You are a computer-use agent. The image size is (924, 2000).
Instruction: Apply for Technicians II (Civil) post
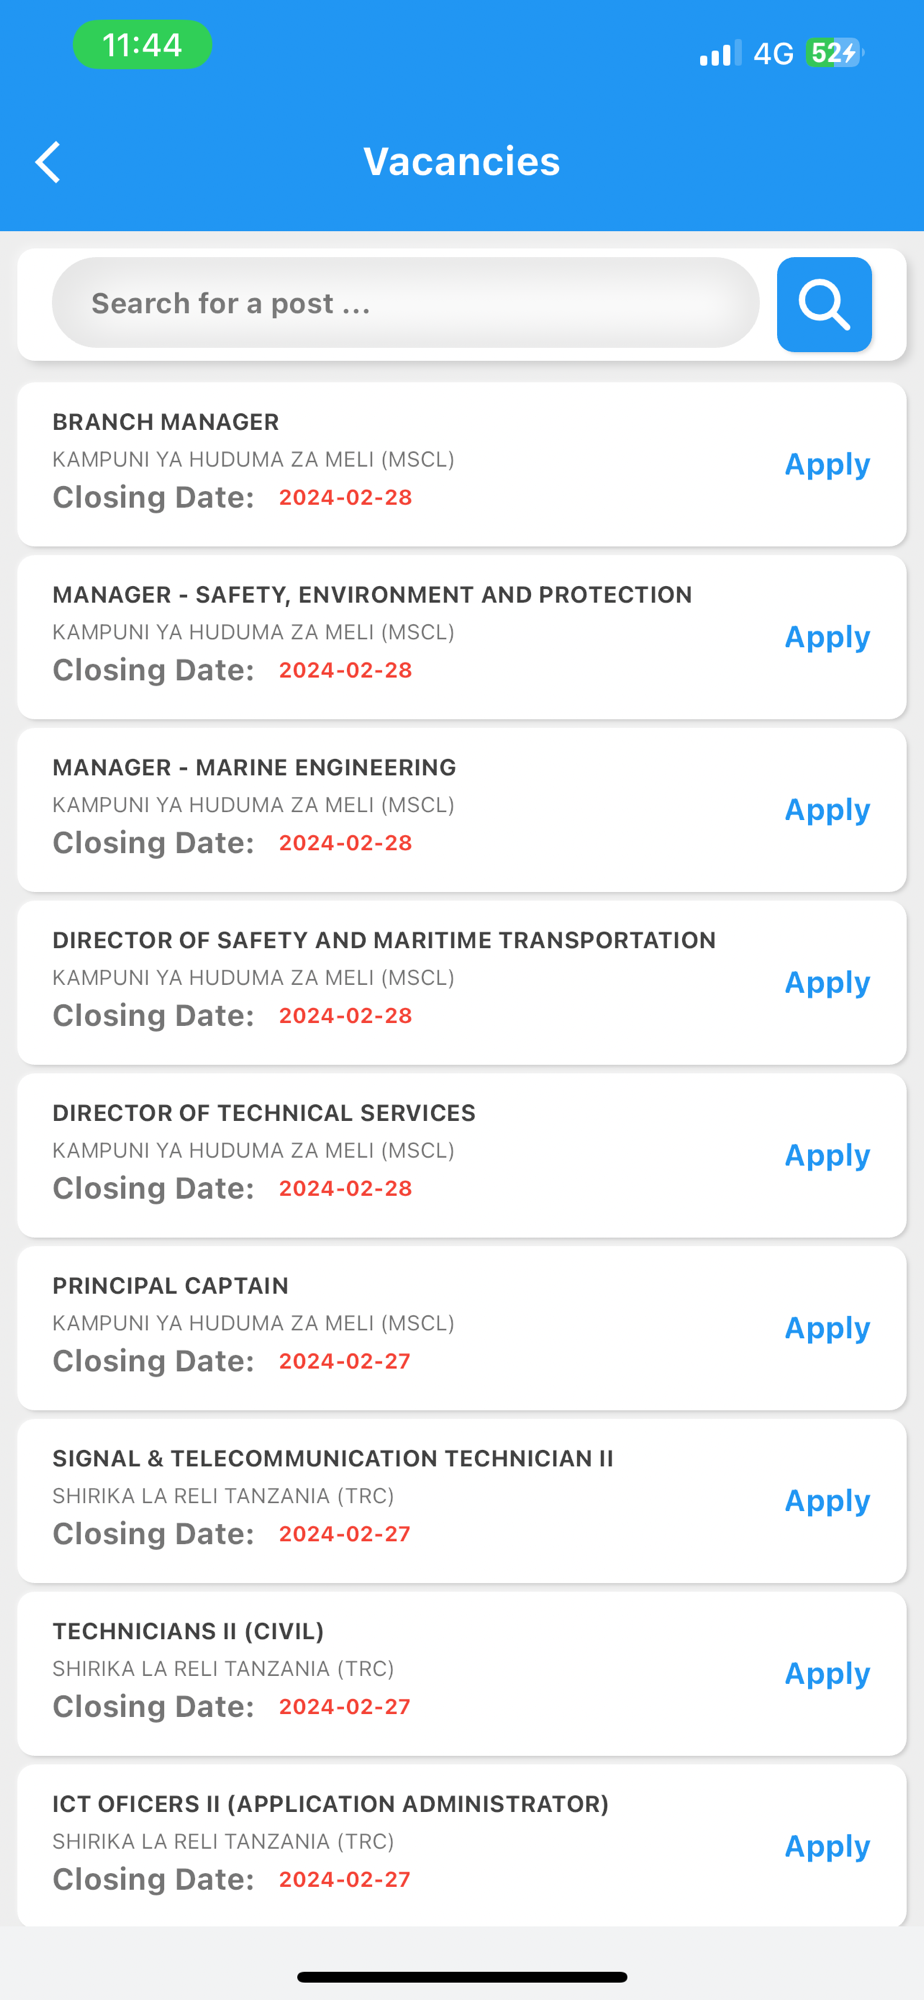(827, 1674)
